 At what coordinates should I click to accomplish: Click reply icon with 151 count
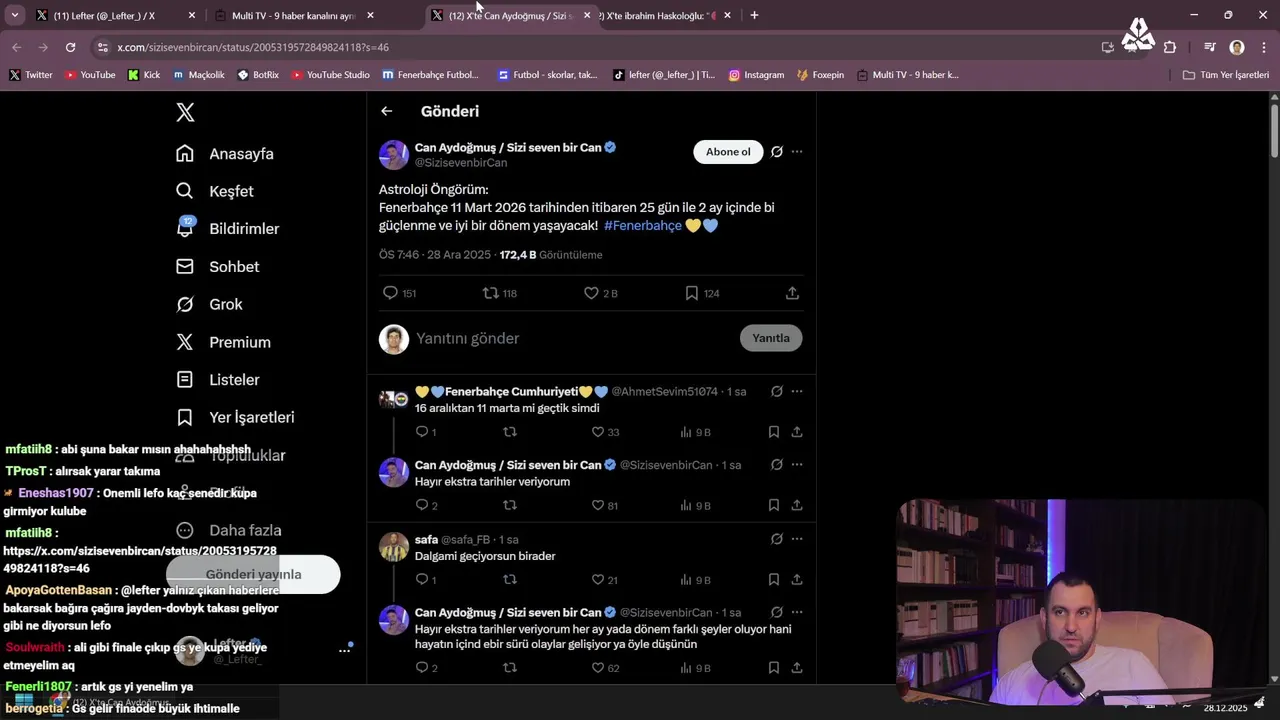tap(399, 293)
